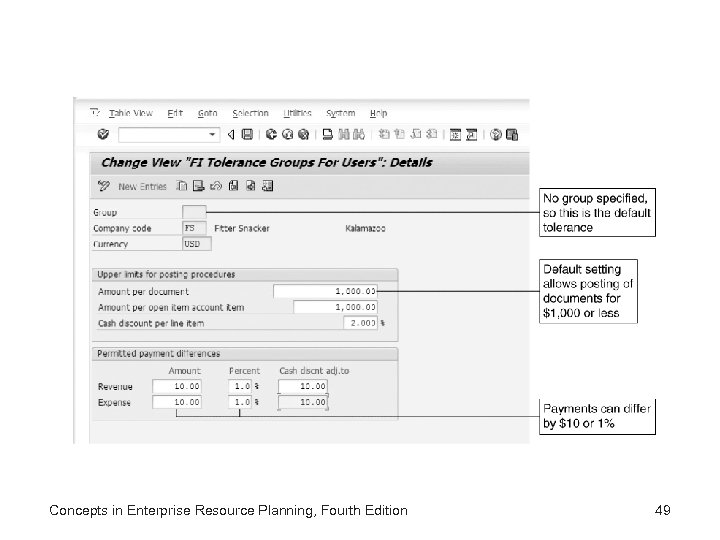Click the Last Page icon

pyautogui.click(x=431, y=134)
